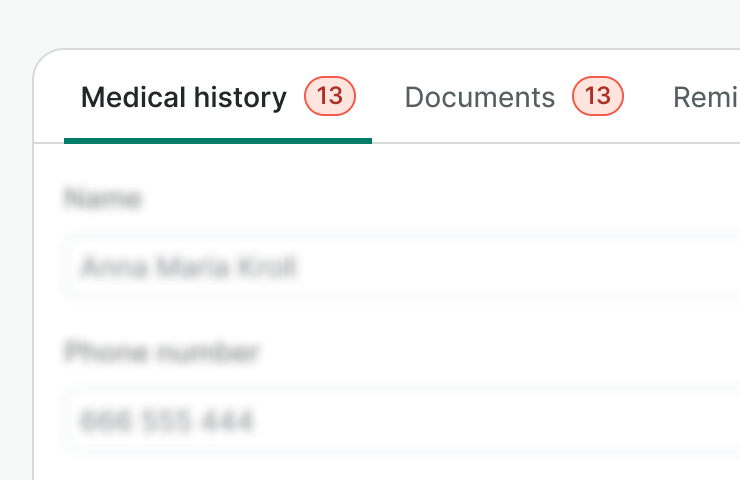The width and height of the screenshot is (740, 480).
Task: Switch to the Documents tab
Action: click(479, 97)
